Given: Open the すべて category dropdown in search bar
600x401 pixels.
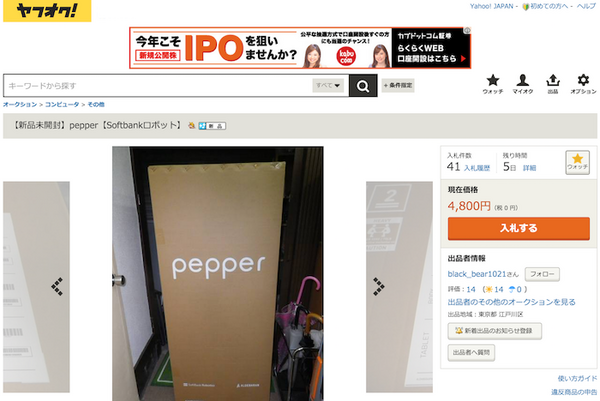Looking at the screenshot, I should pos(328,85).
